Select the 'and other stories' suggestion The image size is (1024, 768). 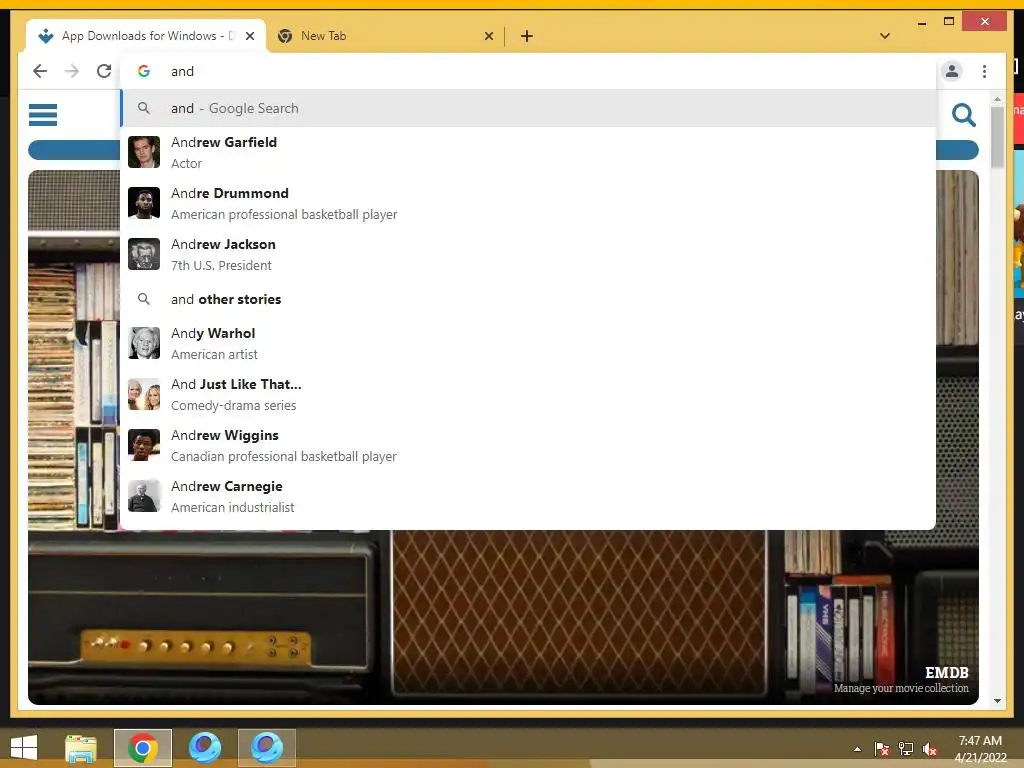pos(528,299)
